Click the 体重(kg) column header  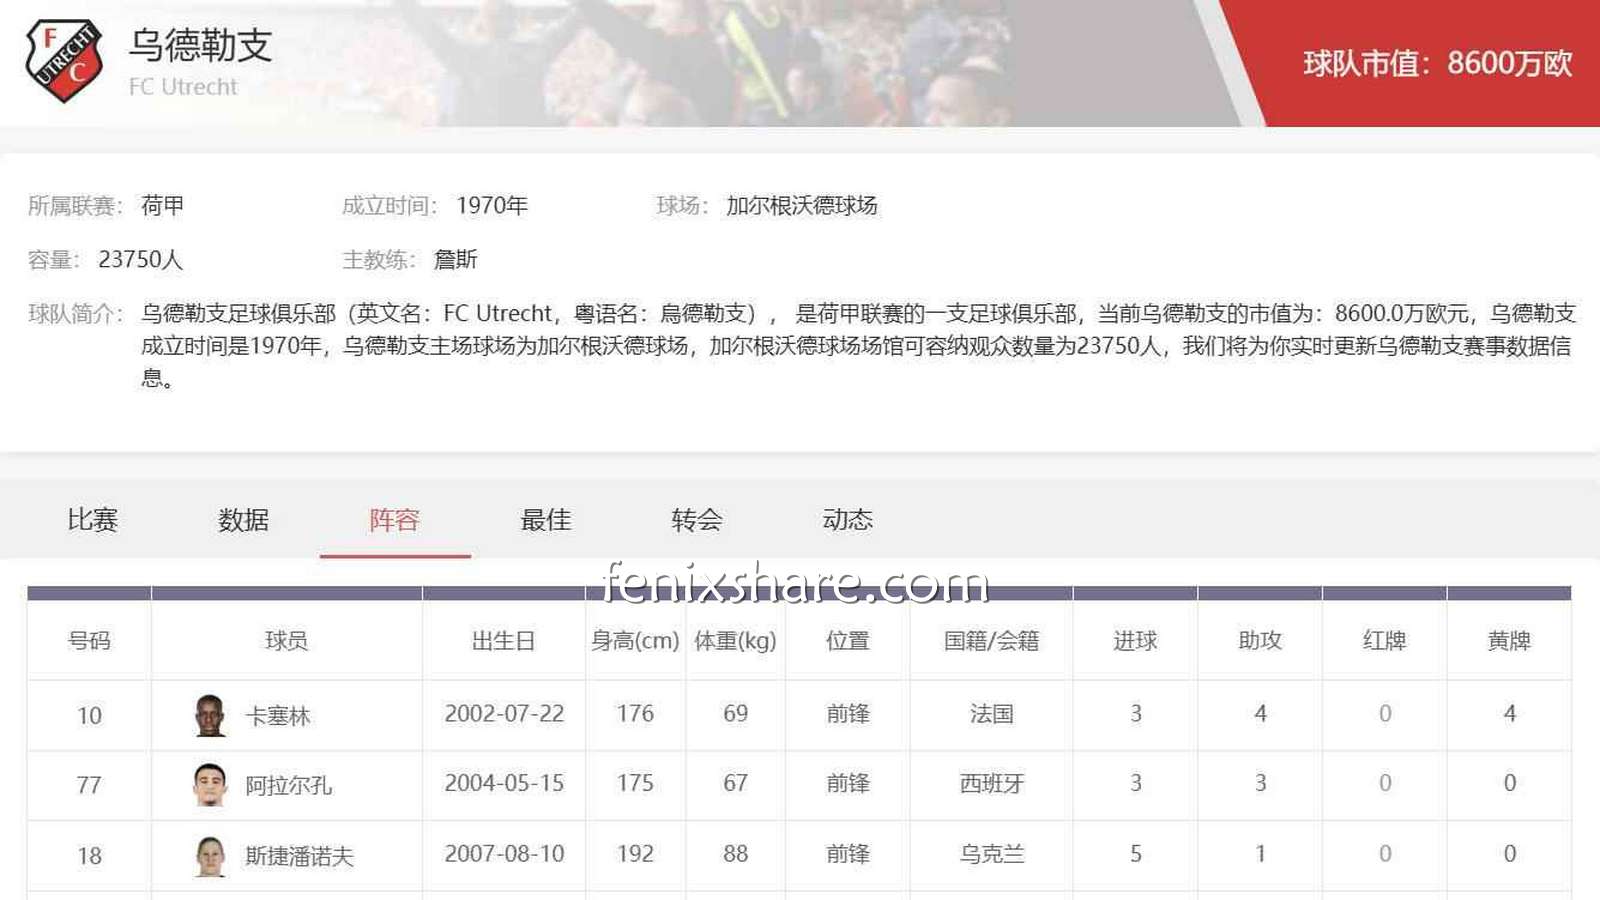(735, 641)
